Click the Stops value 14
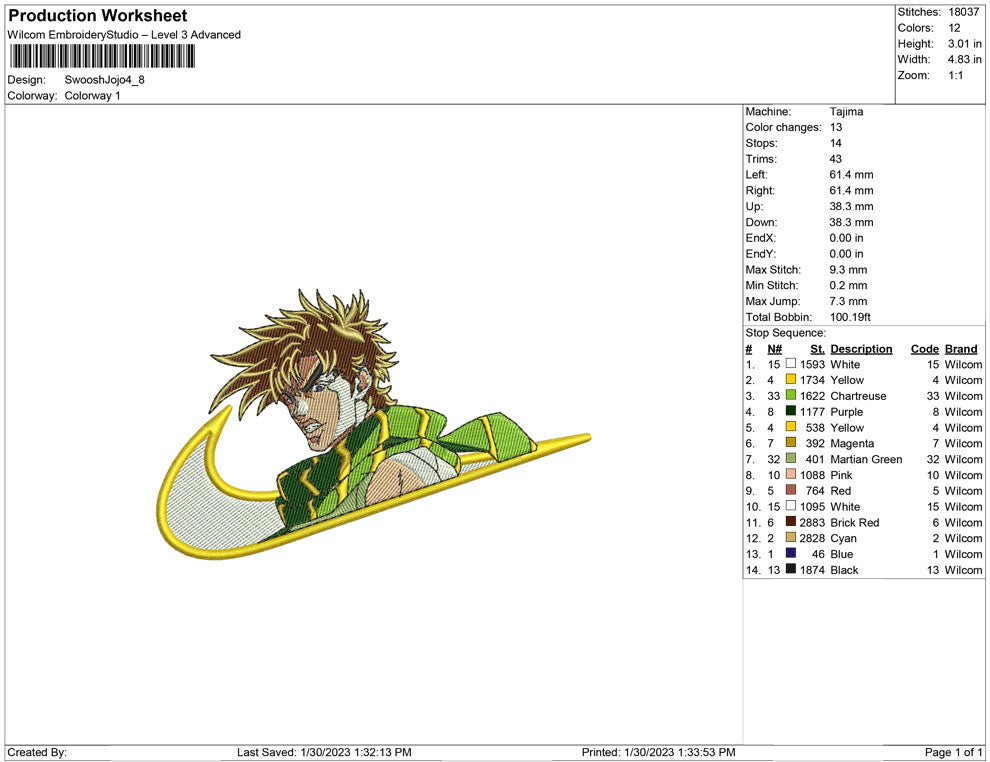The height and width of the screenshot is (762, 990). click(836, 143)
